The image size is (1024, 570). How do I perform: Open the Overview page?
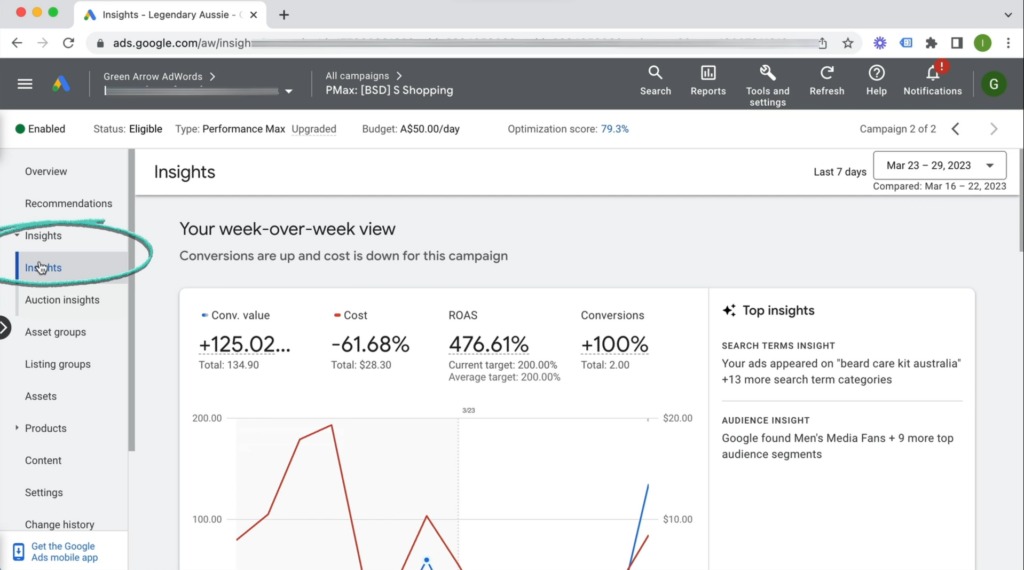point(46,171)
